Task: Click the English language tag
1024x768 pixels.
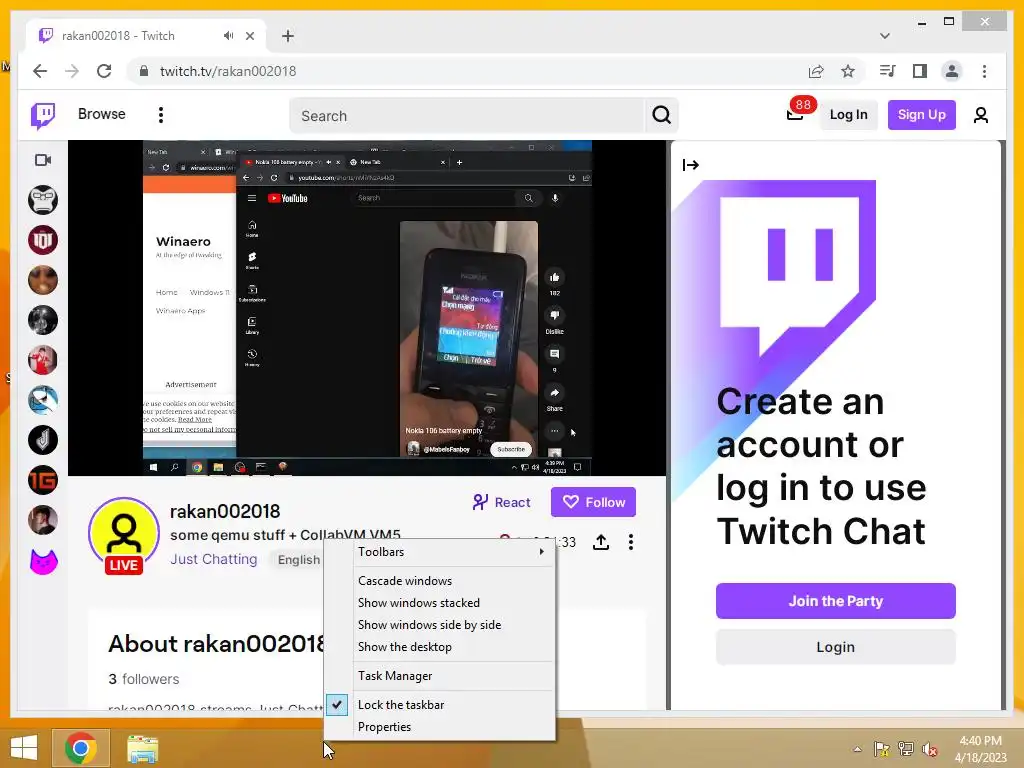Action: coord(298,560)
